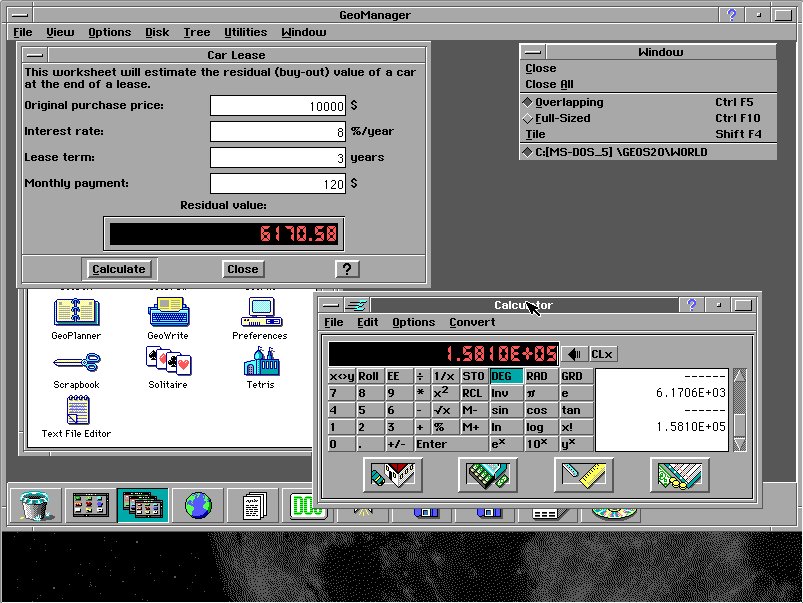Click the Wastebasket icon in GeoManager's bottom bar
Image resolution: width=803 pixels, height=603 pixels.
pos(35,505)
